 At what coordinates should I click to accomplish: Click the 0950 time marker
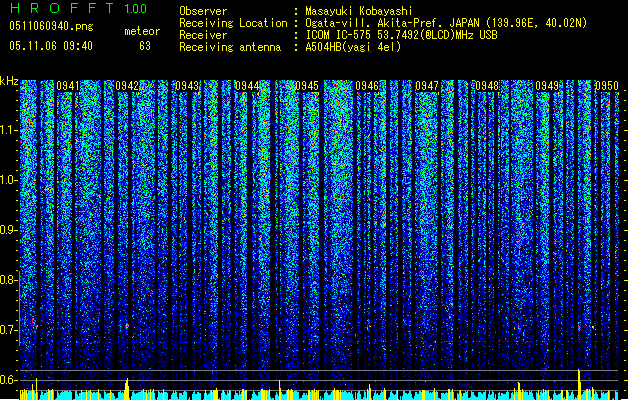607,86
